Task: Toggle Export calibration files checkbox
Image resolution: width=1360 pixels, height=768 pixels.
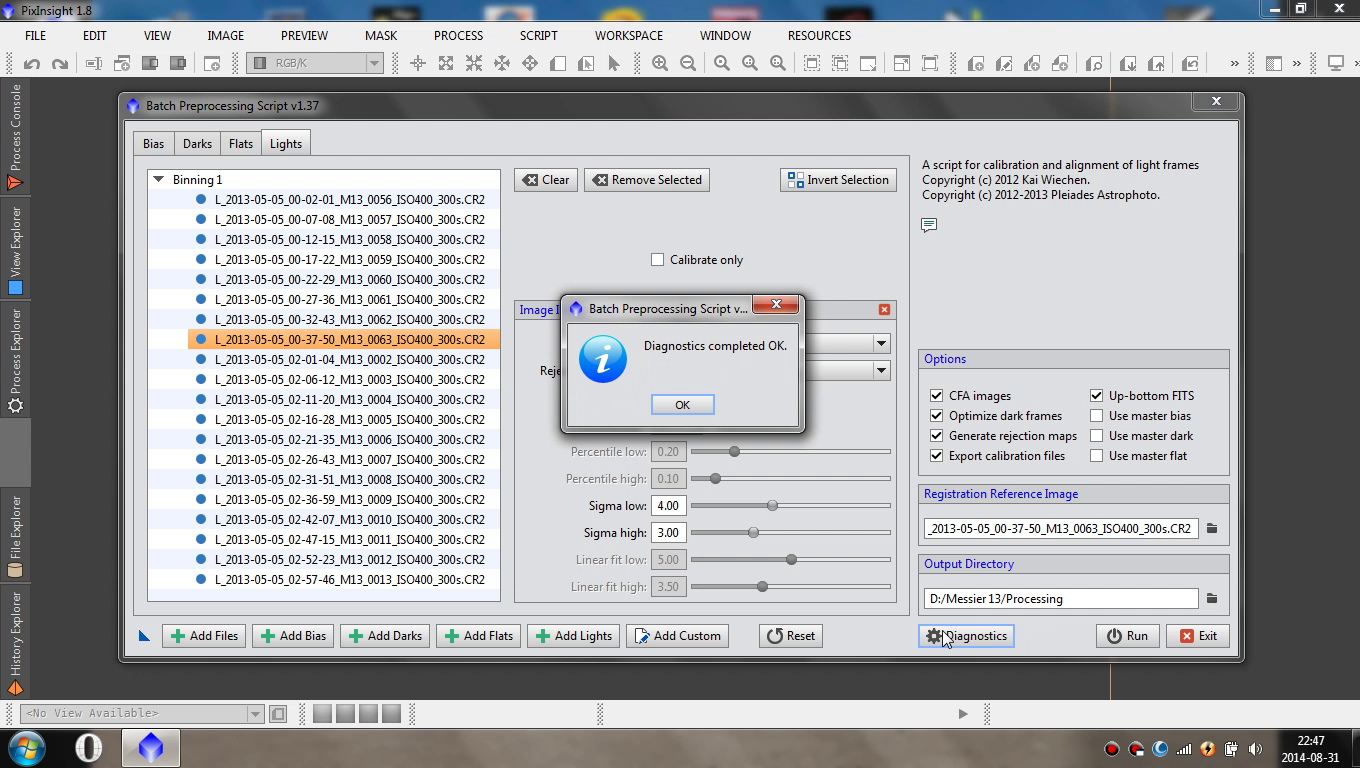Action: (x=936, y=456)
